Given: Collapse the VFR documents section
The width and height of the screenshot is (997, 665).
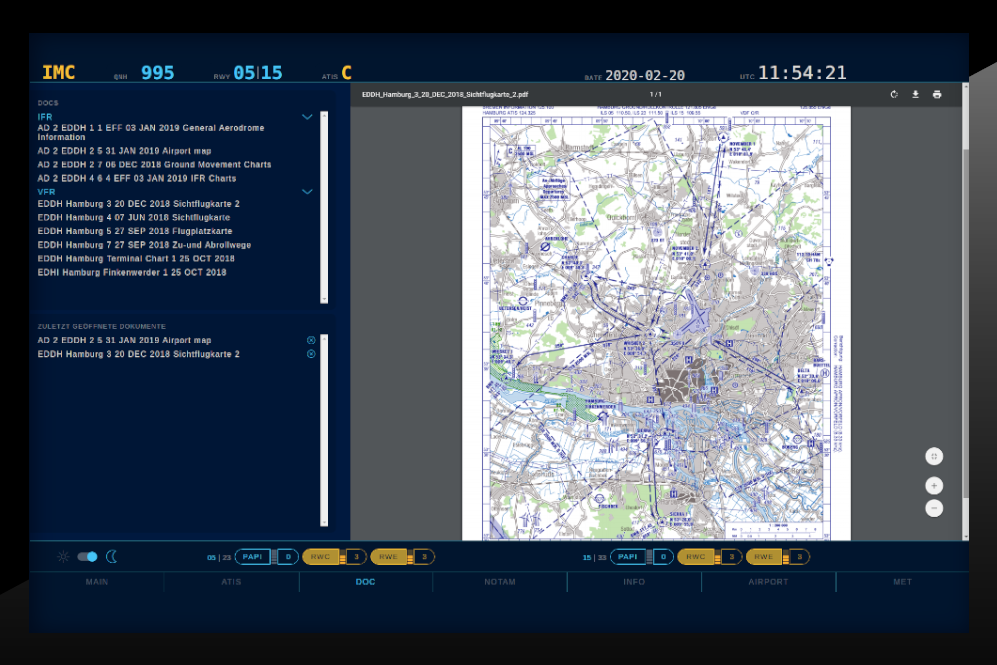Looking at the screenshot, I should [308, 191].
